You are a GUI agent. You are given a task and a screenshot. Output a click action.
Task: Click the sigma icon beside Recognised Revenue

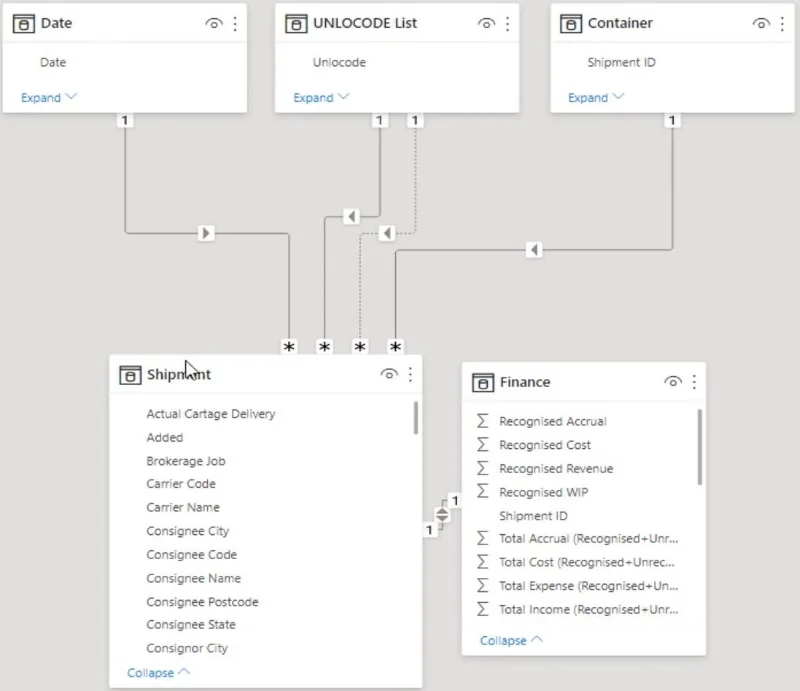click(482, 468)
